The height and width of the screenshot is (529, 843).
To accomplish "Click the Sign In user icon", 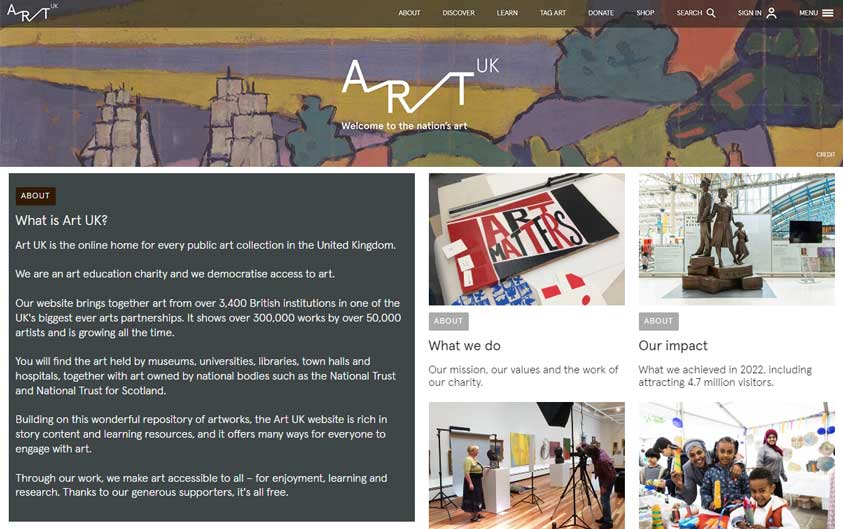I will 771,13.
